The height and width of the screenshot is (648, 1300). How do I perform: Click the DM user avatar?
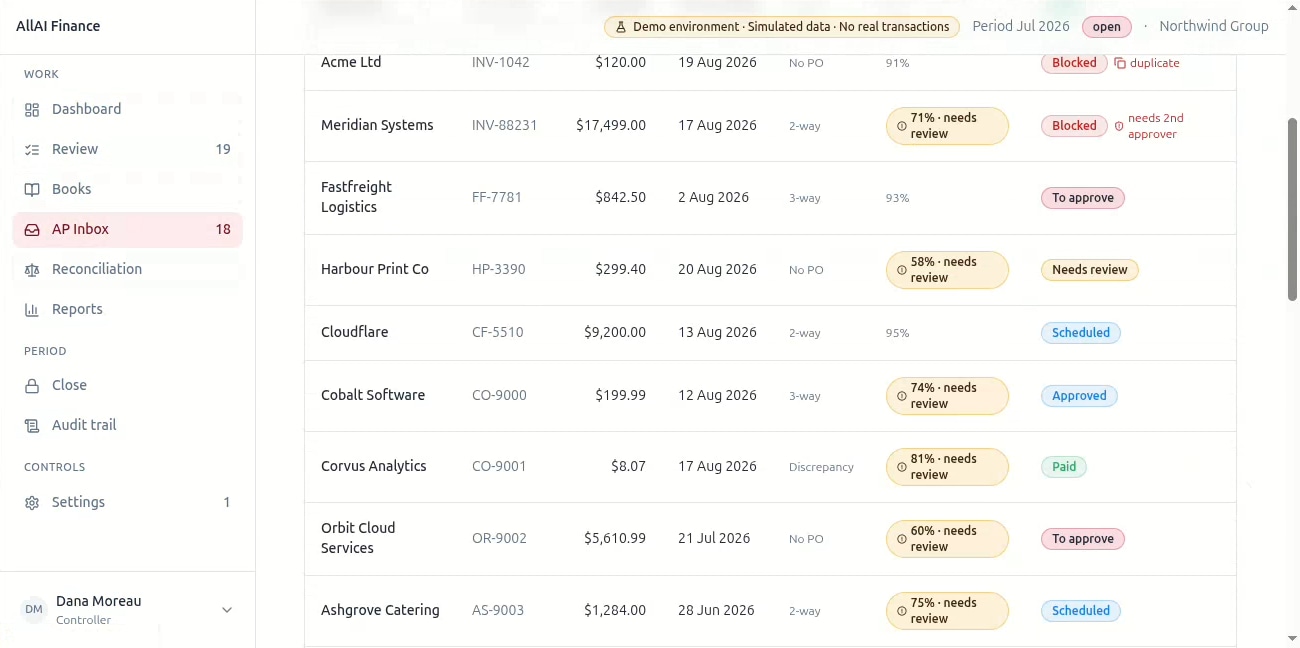click(34, 610)
